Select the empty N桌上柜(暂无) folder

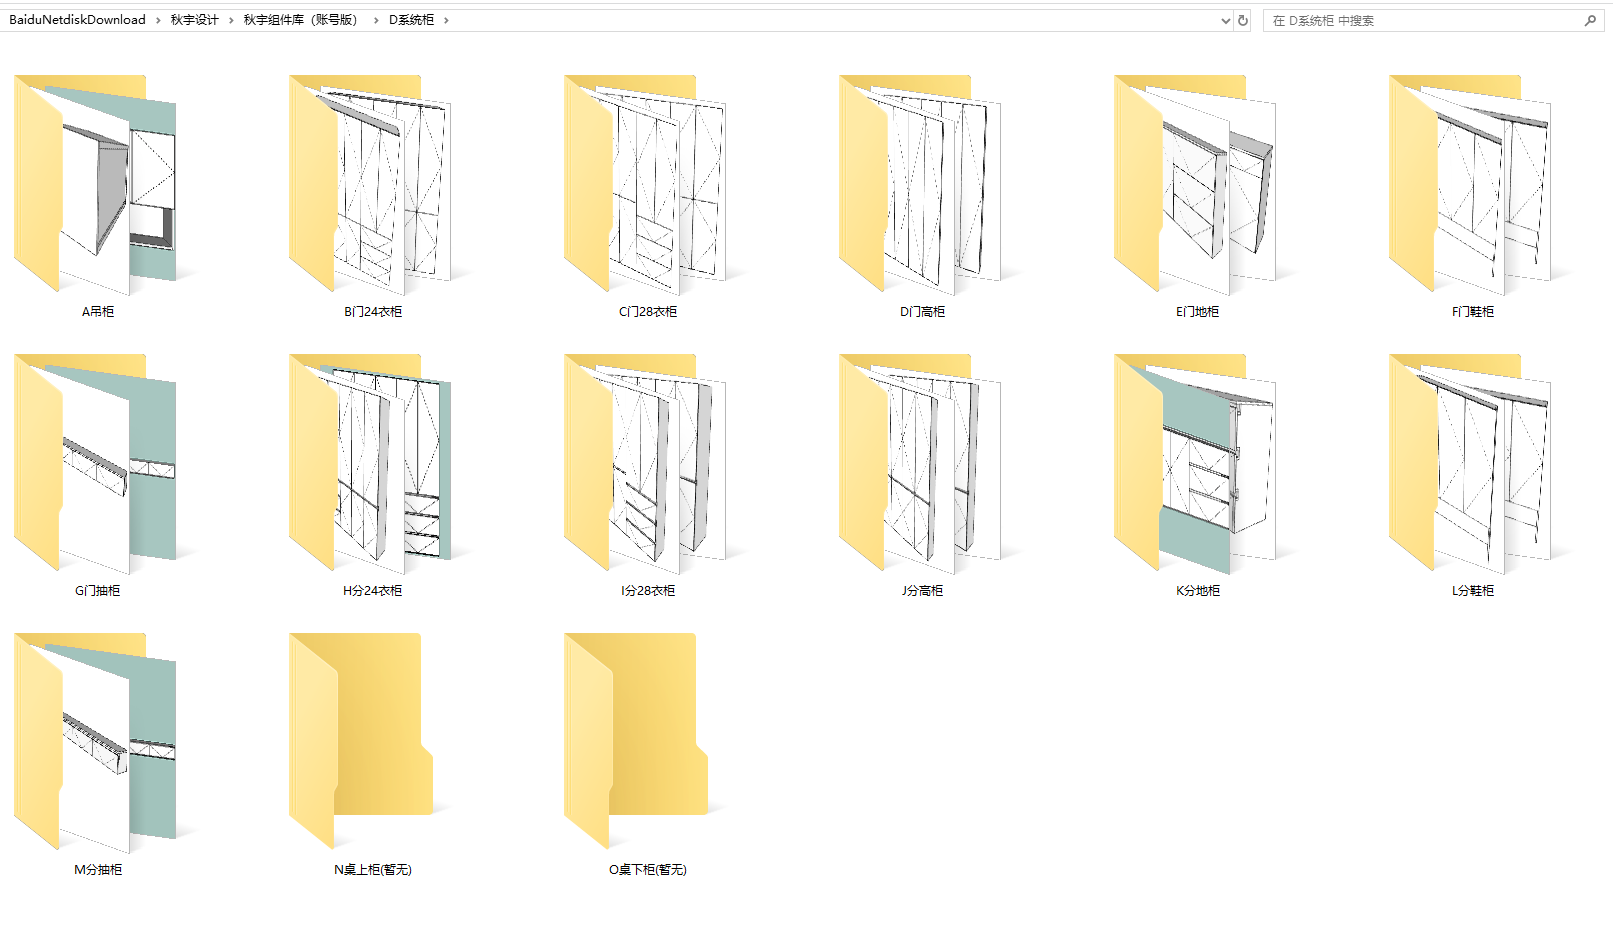pos(371,743)
